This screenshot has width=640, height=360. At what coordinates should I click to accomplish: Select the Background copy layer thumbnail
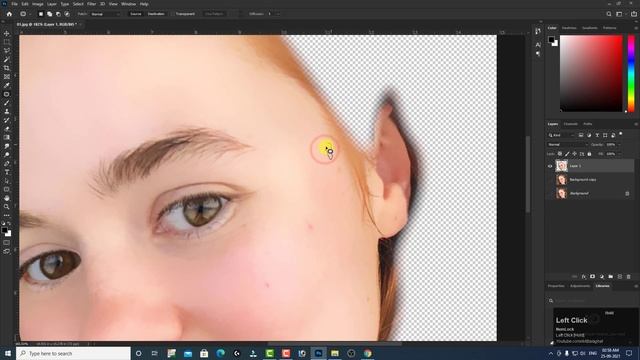pos(562,180)
